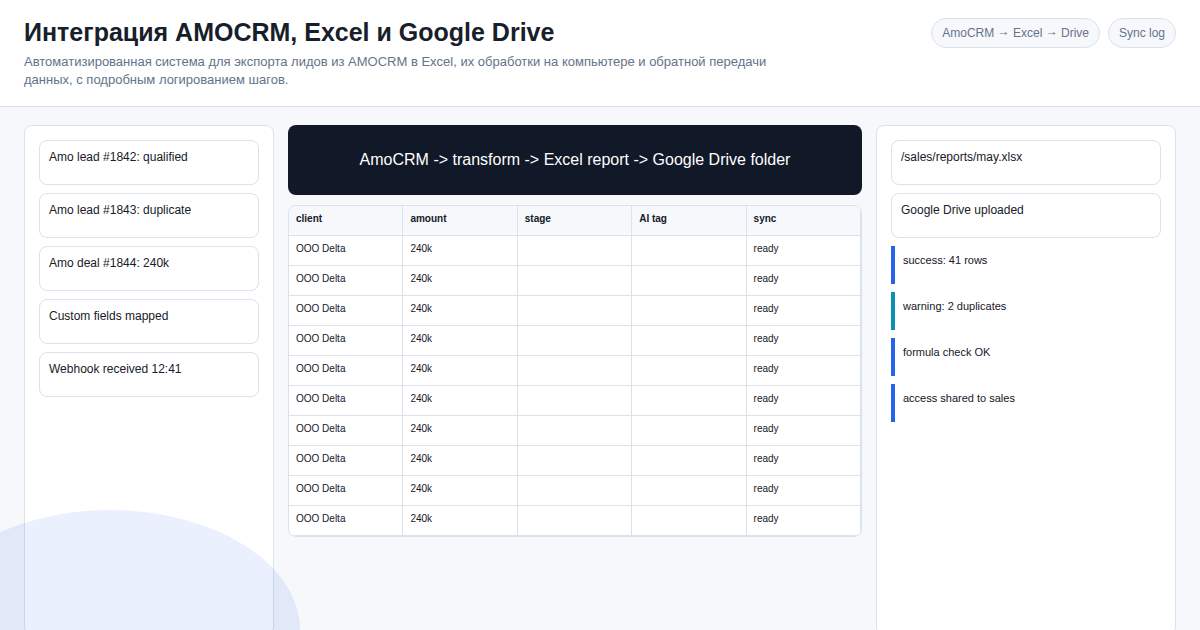Click the AmoCRM → Excel → Drive pill
This screenshot has width=1200, height=630.
pyautogui.click(x=1015, y=33)
